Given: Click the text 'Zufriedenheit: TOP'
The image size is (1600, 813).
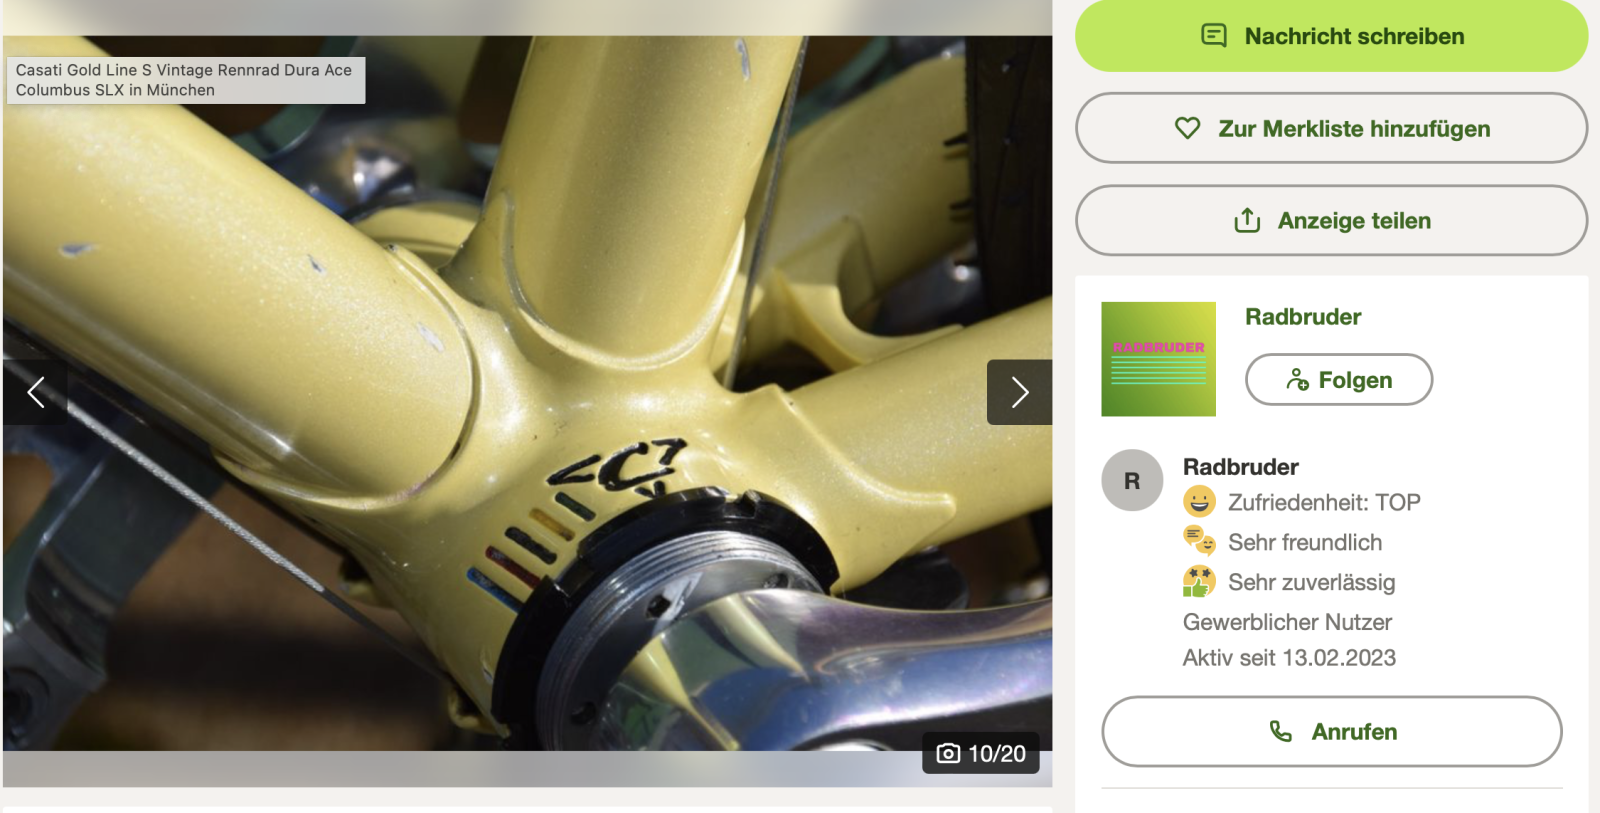Looking at the screenshot, I should (x=1324, y=502).
